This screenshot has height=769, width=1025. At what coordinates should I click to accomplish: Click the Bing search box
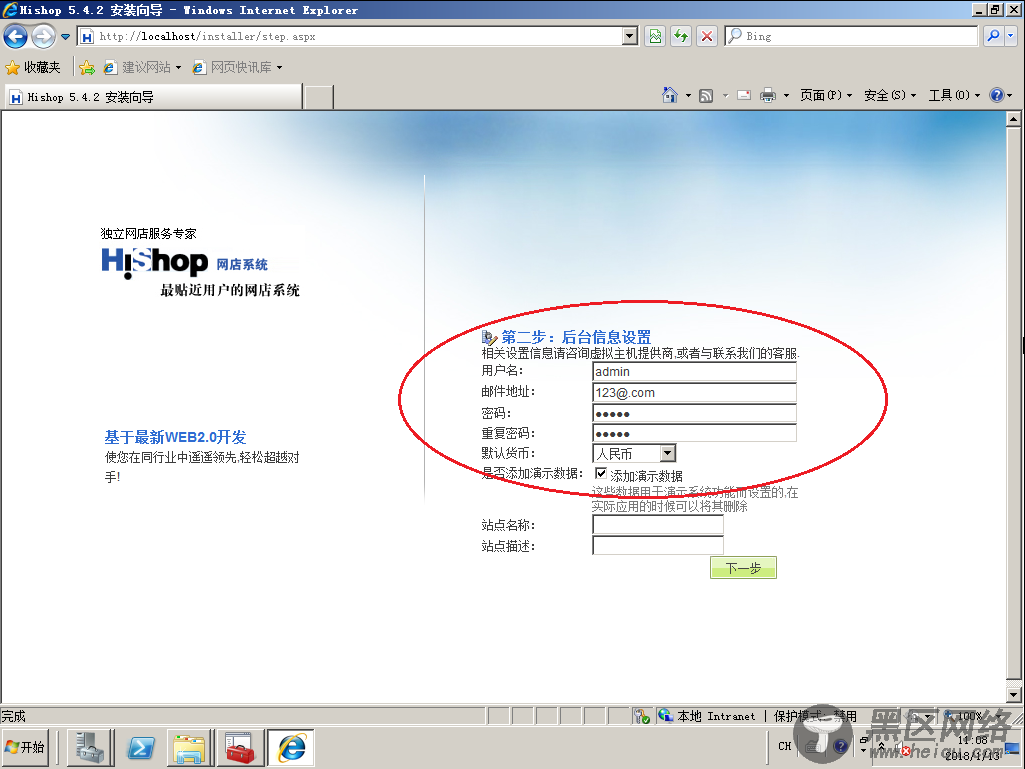(x=851, y=37)
